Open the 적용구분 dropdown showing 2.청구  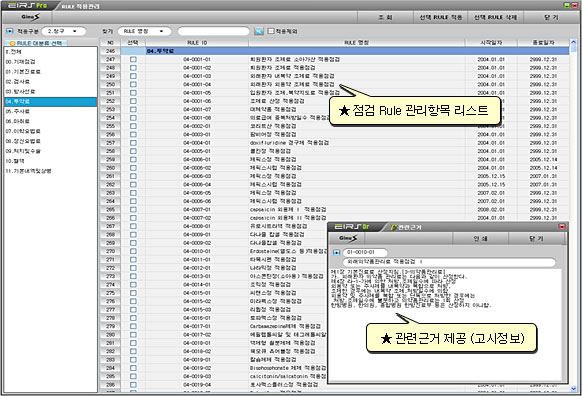pyautogui.click(x=64, y=31)
